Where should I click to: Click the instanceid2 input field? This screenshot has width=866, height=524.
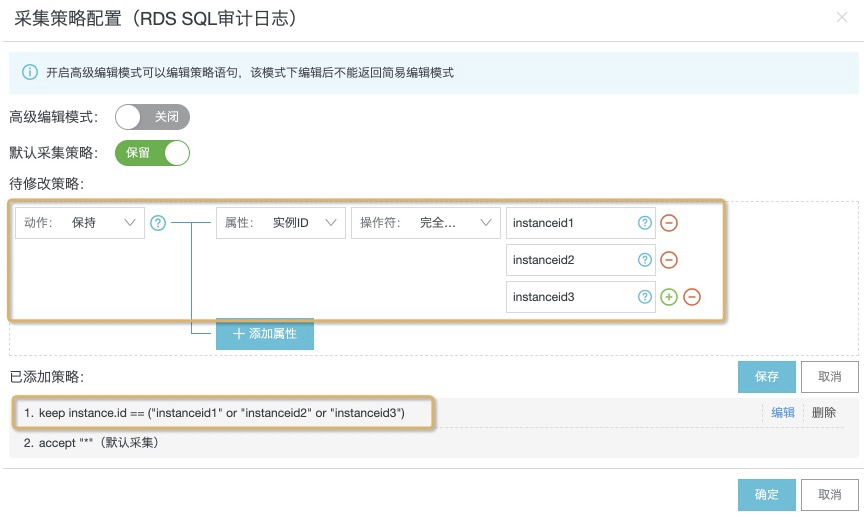click(x=580, y=260)
